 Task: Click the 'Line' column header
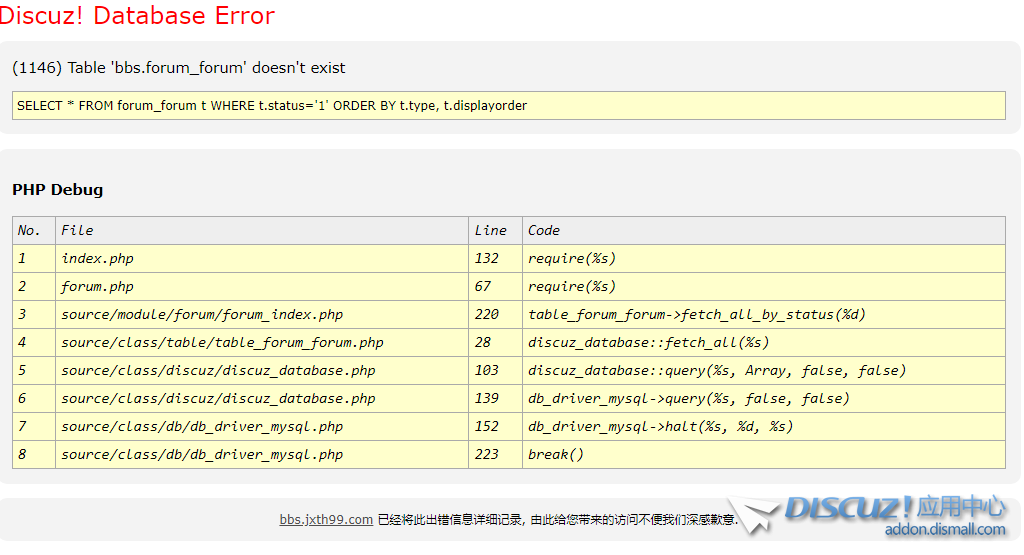click(x=495, y=230)
